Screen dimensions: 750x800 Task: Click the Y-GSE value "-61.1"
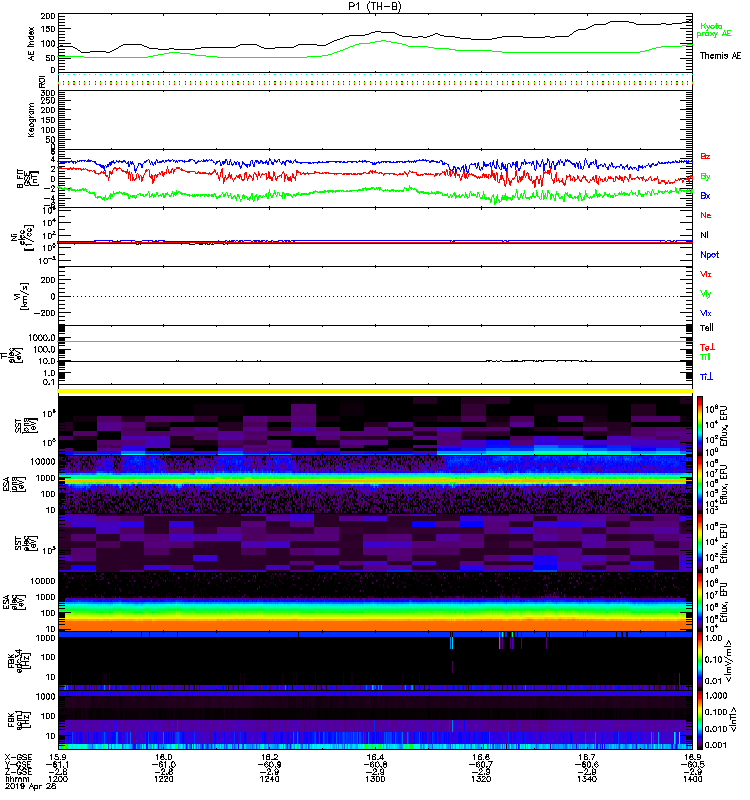(x=58, y=764)
